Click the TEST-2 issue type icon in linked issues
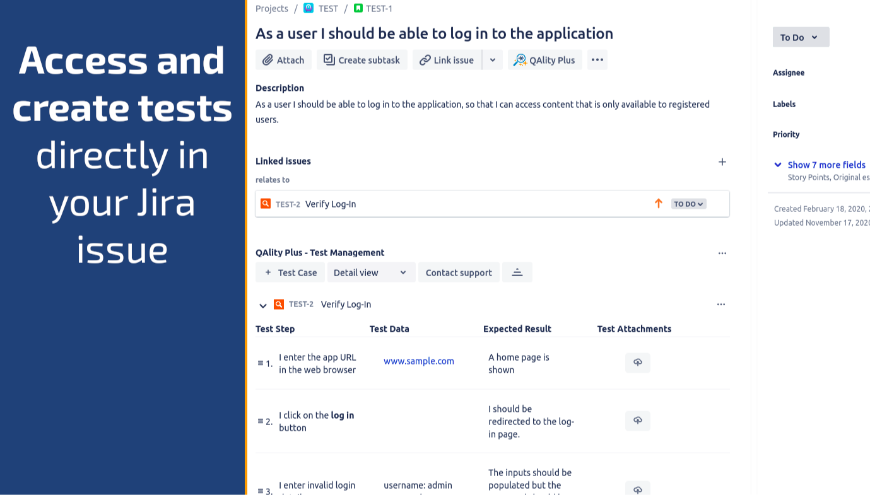Viewport: 870px width, 495px height. click(x=266, y=204)
